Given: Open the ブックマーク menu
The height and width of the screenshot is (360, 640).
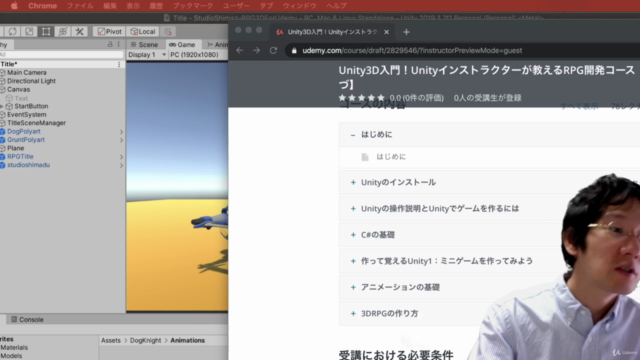Looking at the screenshot, I should (193, 6).
